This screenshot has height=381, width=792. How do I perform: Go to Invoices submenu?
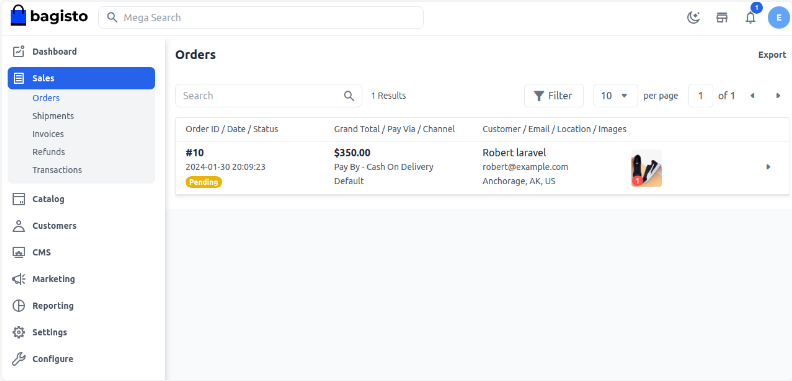[x=48, y=134]
